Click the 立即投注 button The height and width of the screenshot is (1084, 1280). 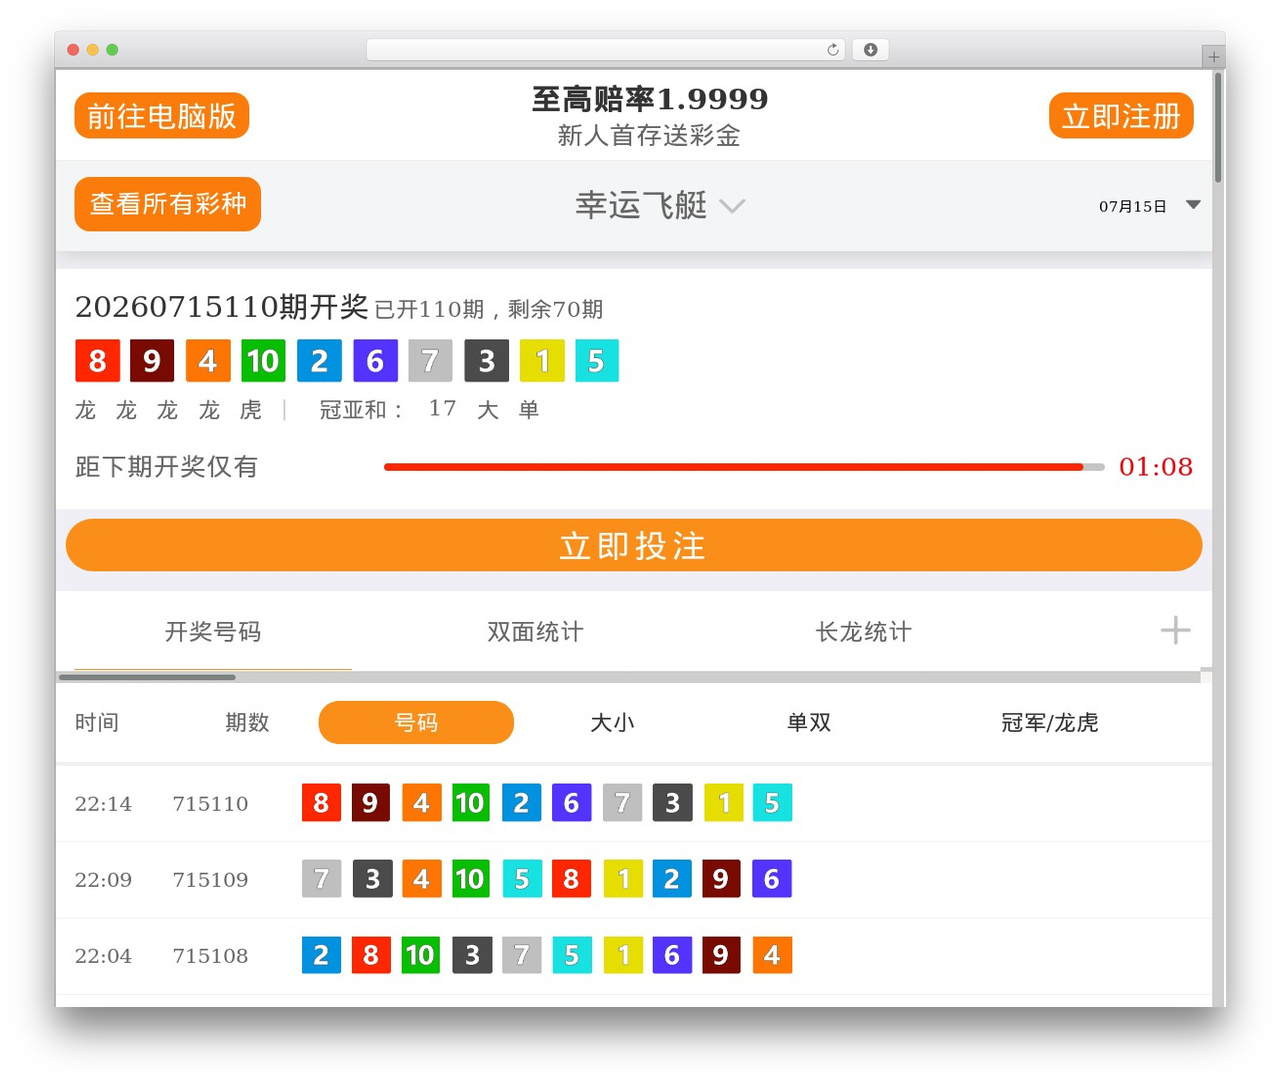[x=634, y=545]
